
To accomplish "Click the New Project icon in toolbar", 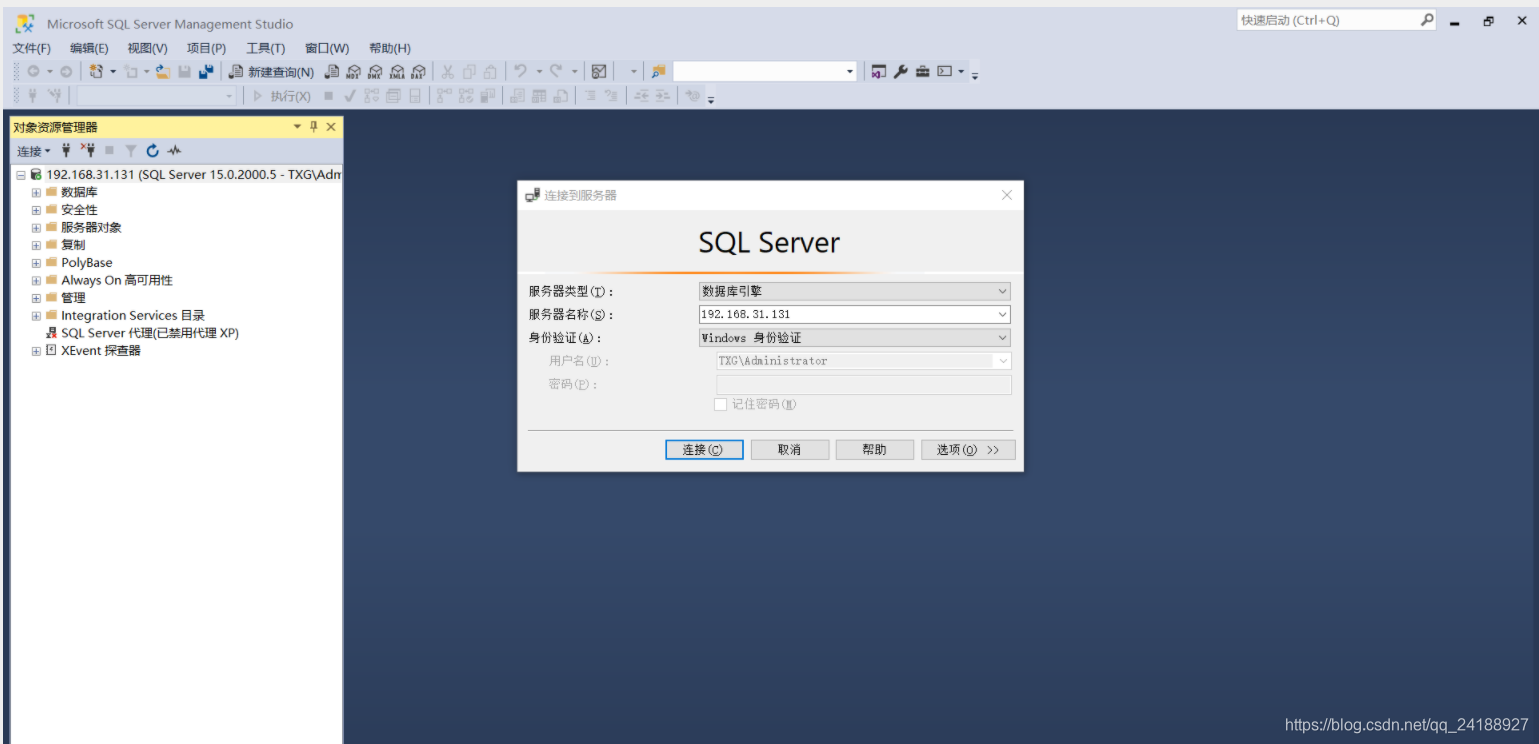I will click(x=97, y=72).
